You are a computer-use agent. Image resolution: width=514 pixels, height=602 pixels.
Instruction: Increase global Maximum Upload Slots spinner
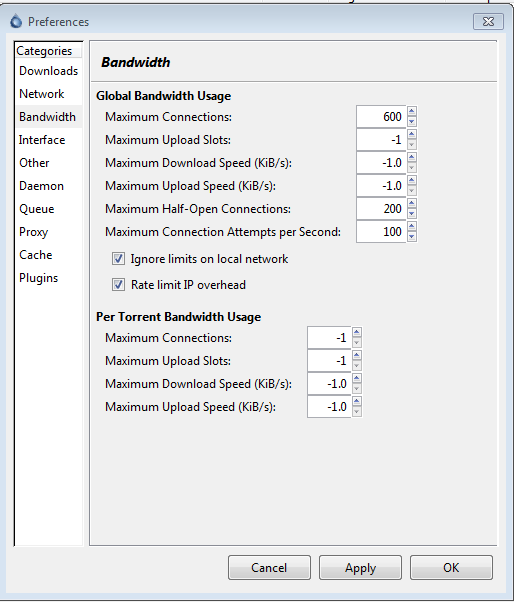412,134
